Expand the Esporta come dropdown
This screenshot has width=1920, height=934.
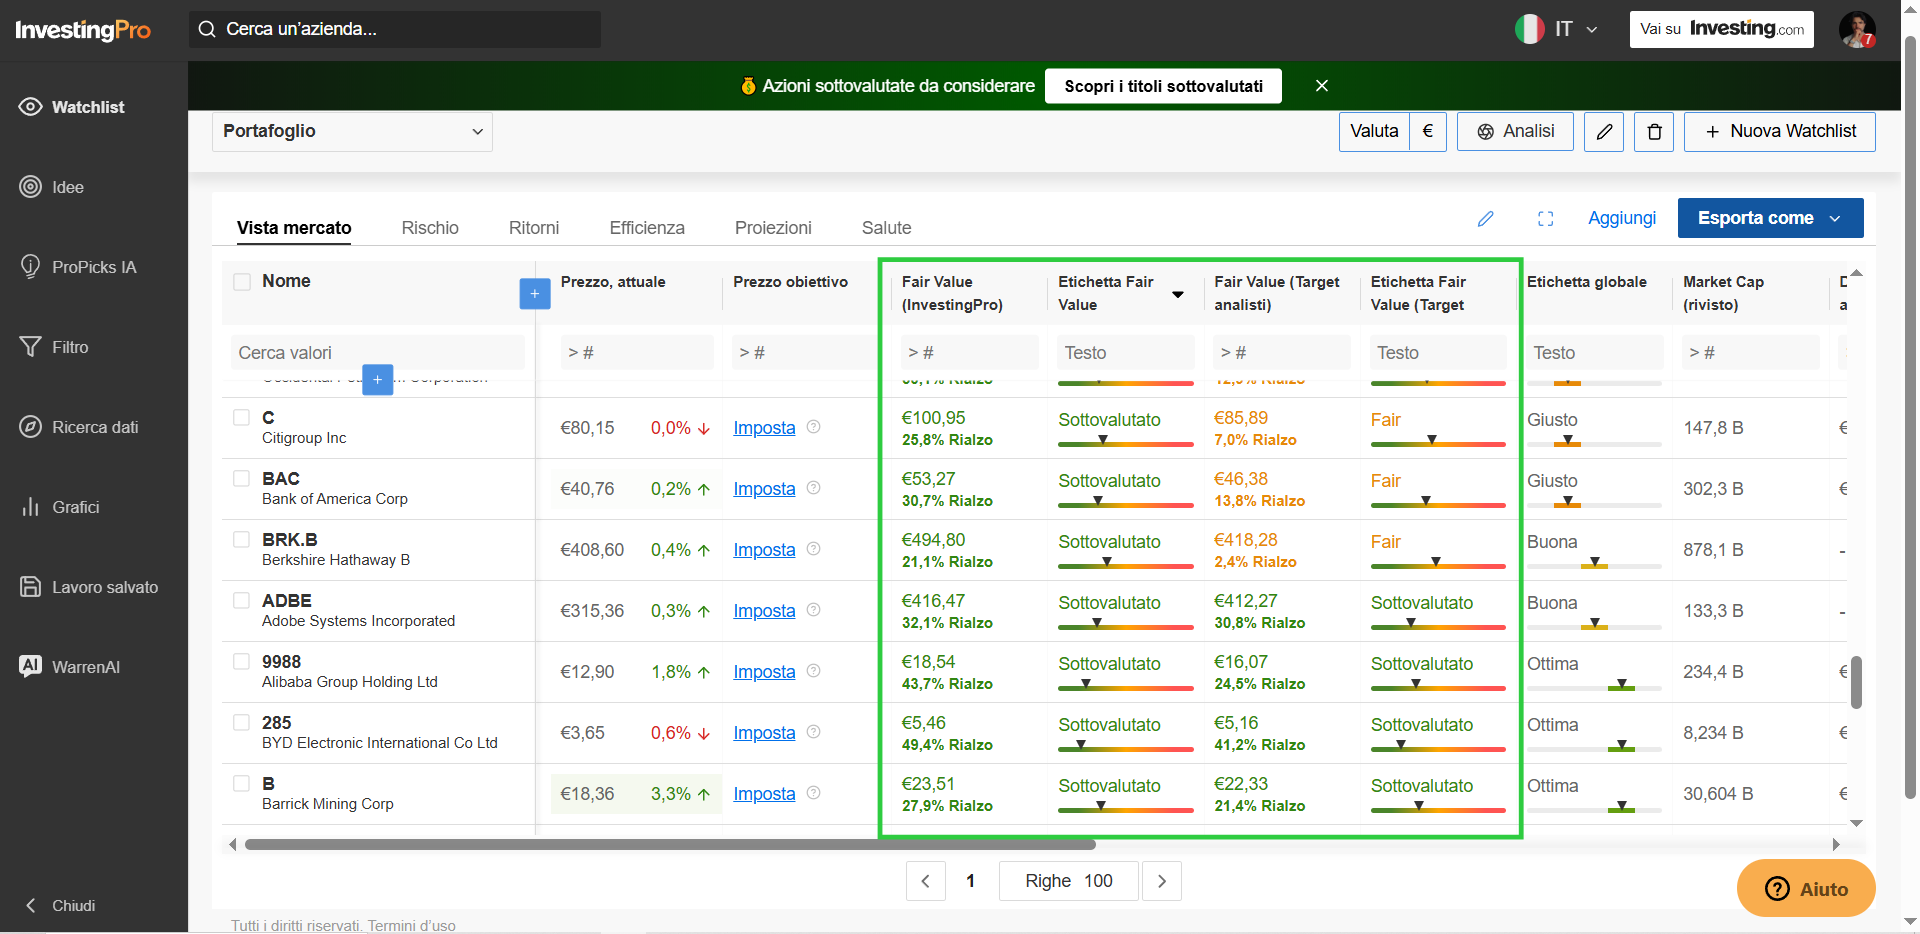(x=1770, y=218)
